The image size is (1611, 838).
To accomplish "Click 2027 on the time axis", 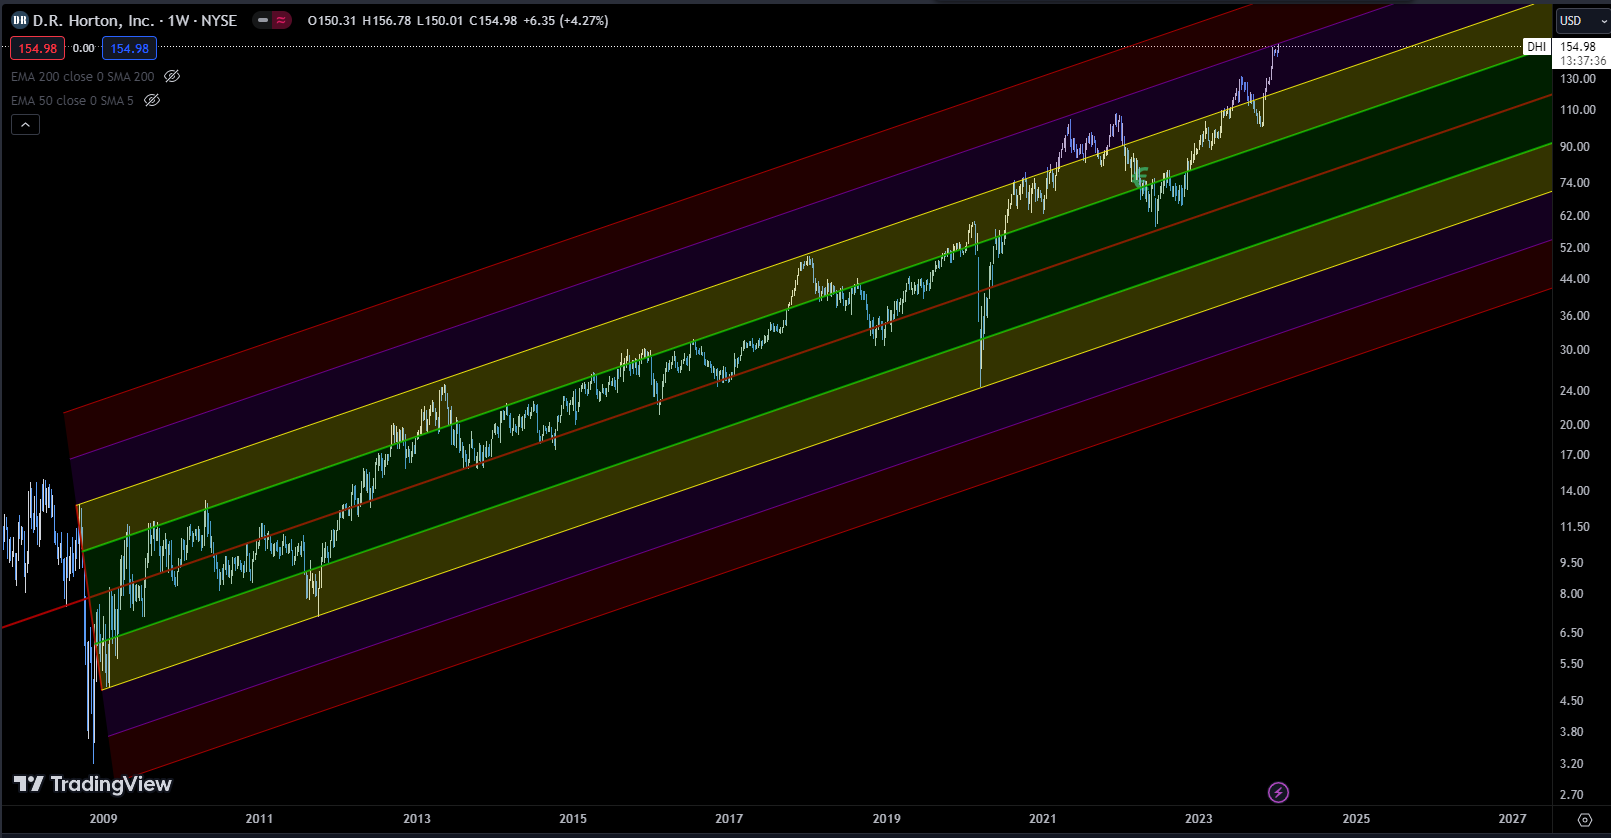I will pos(1512,819).
